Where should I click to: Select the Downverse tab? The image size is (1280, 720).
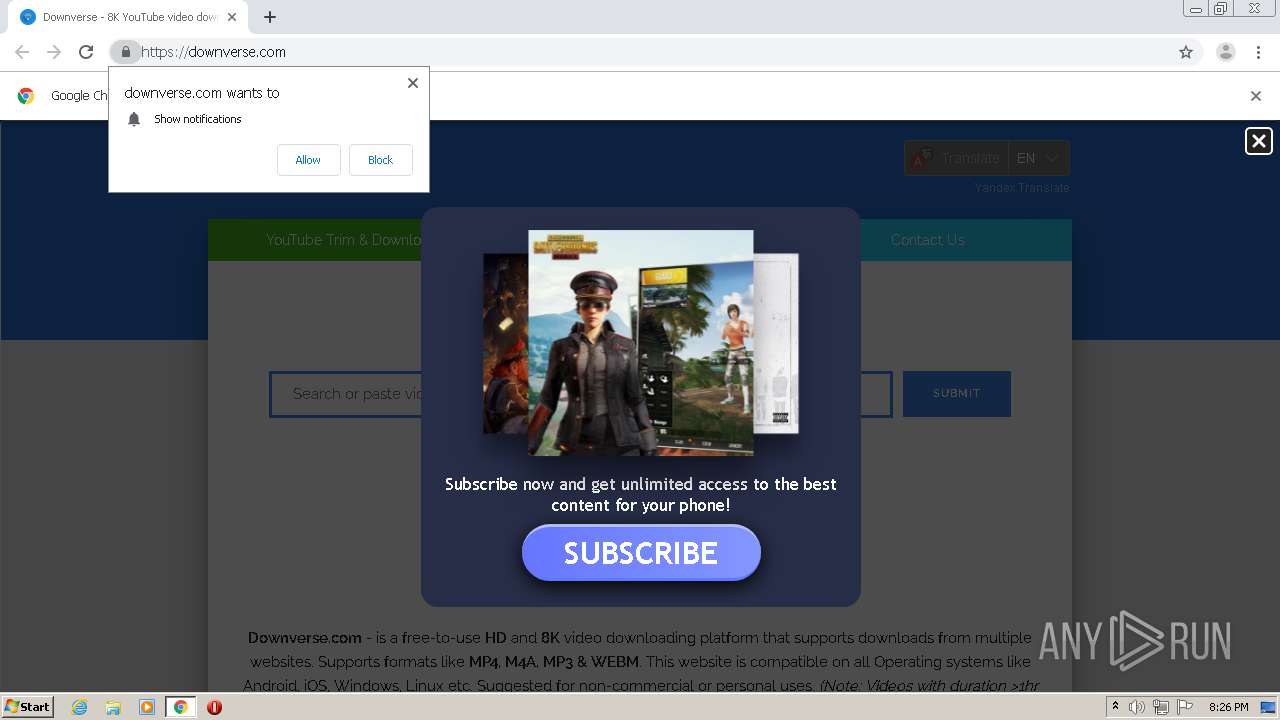pyautogui.click(x=128, y=17)
